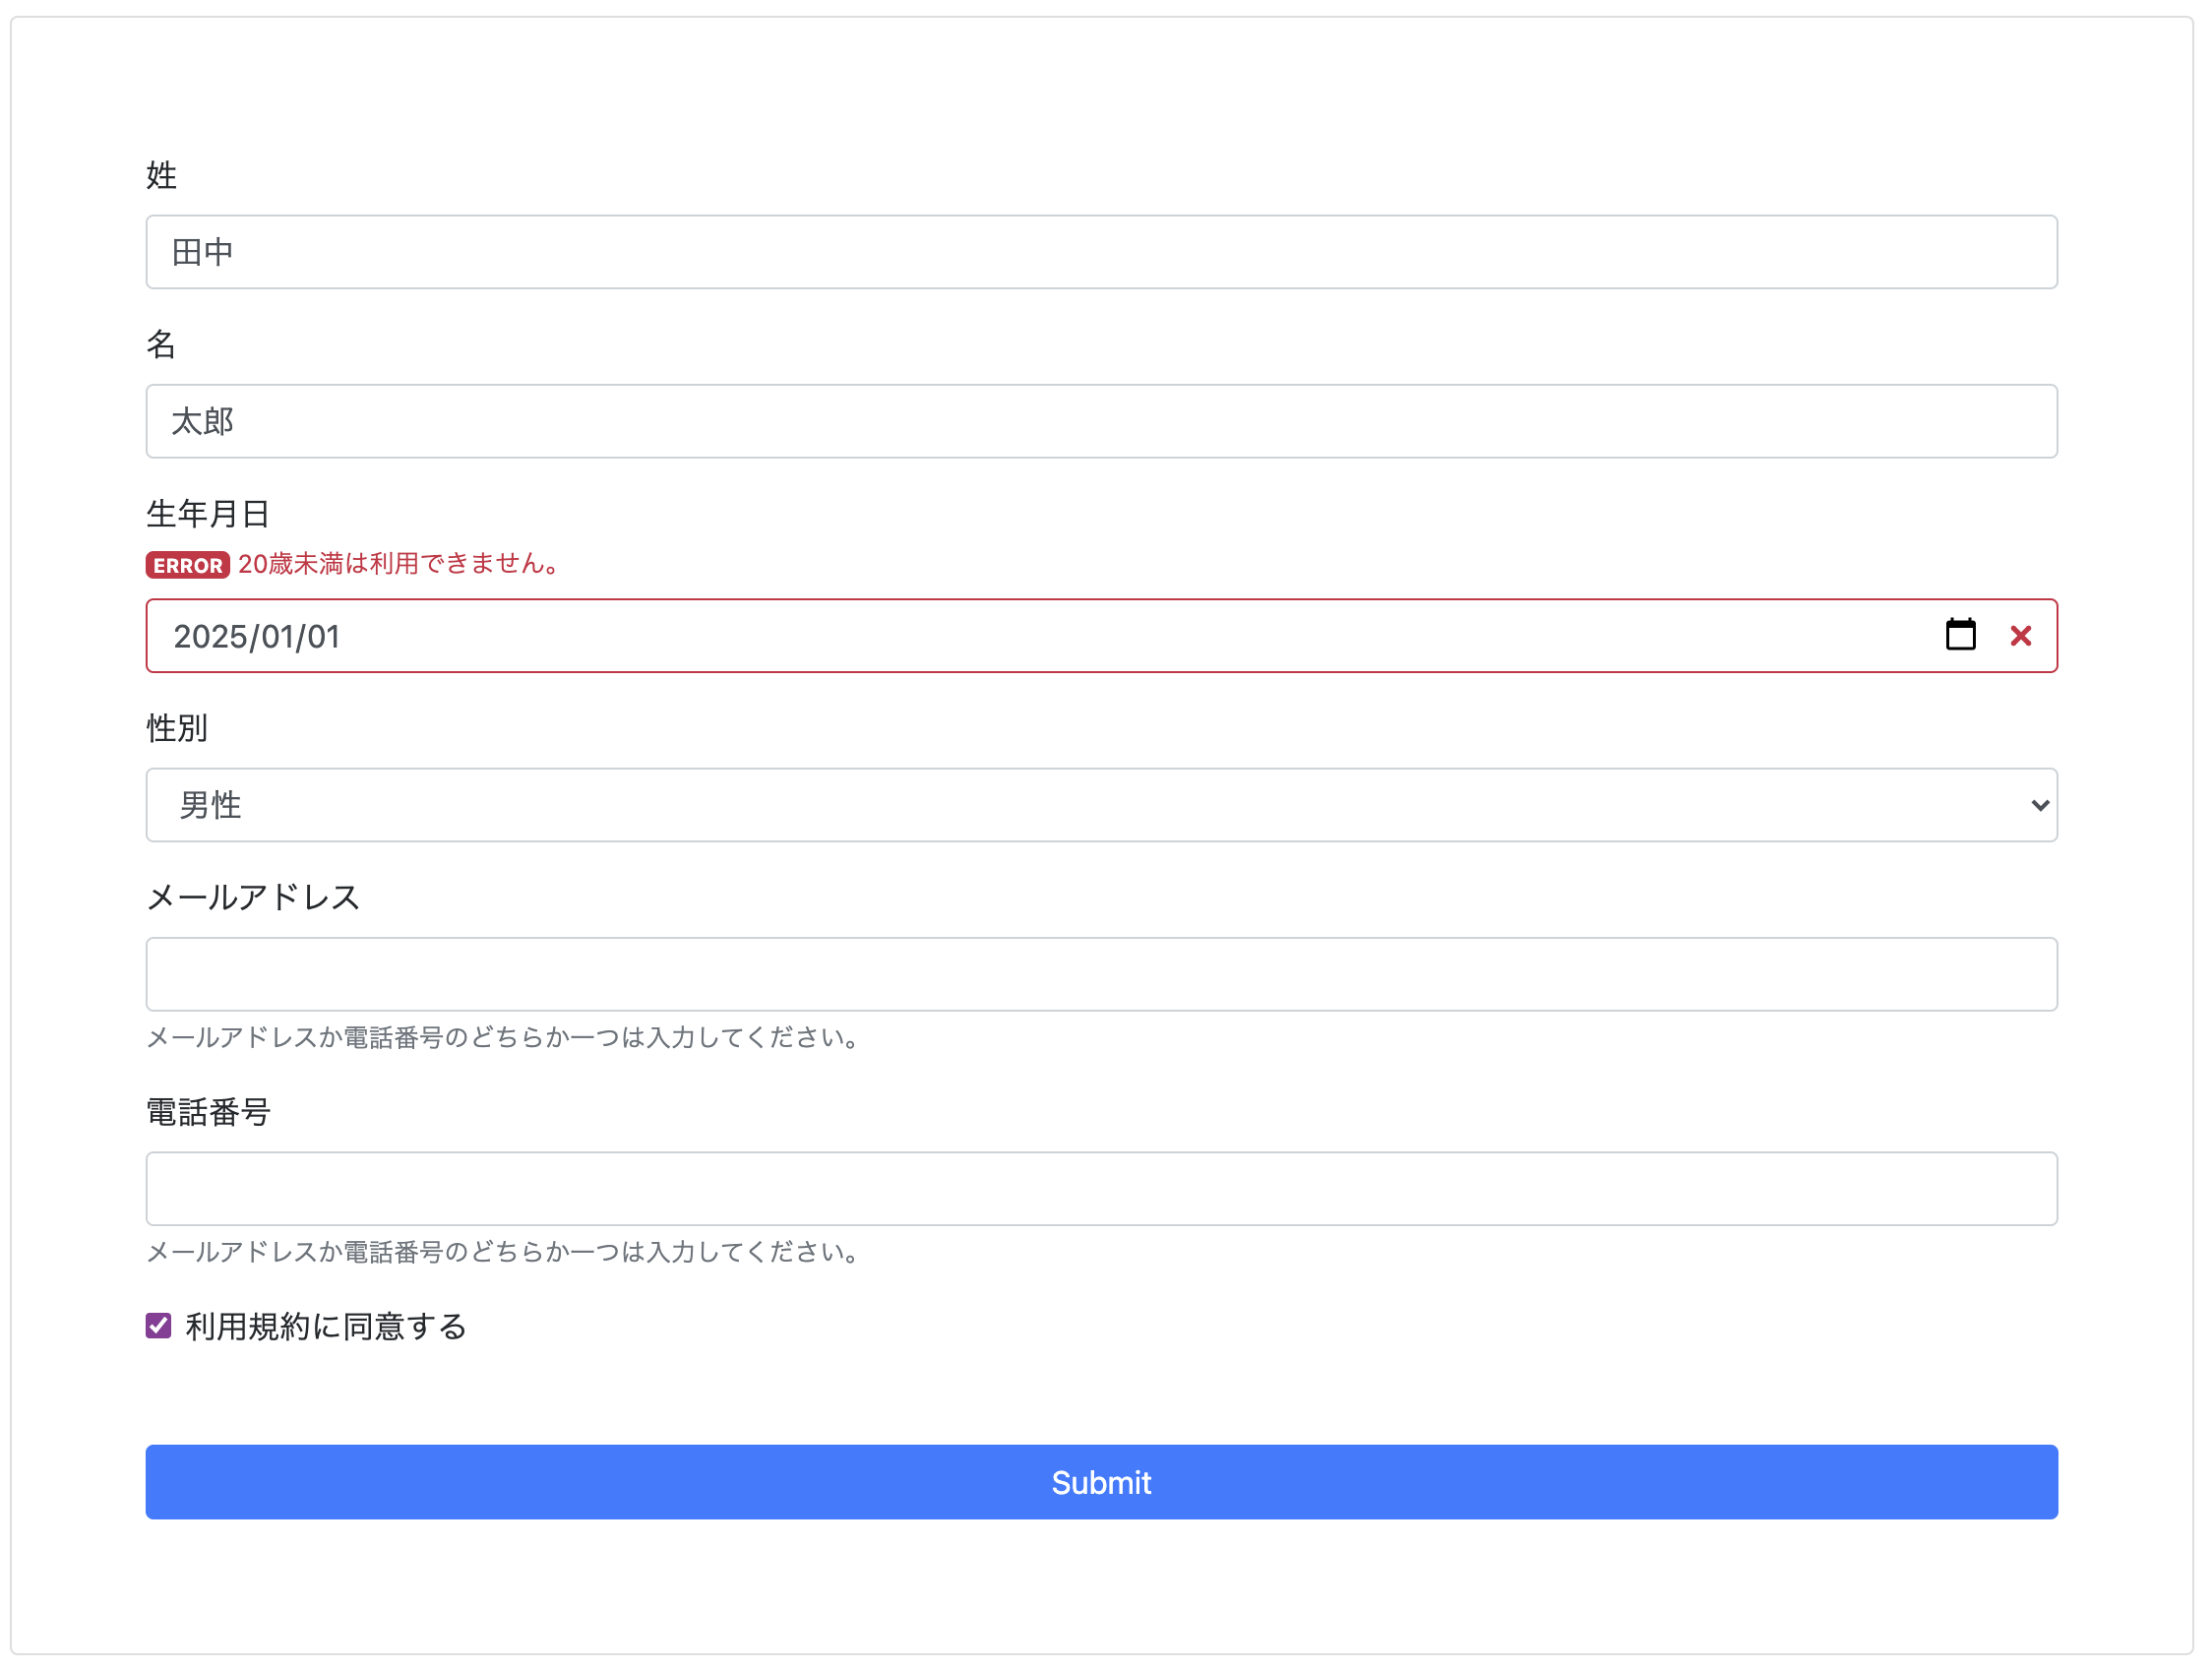
Task: Click the birthdate input showing 2025/01/01
Action: point(700,636)
